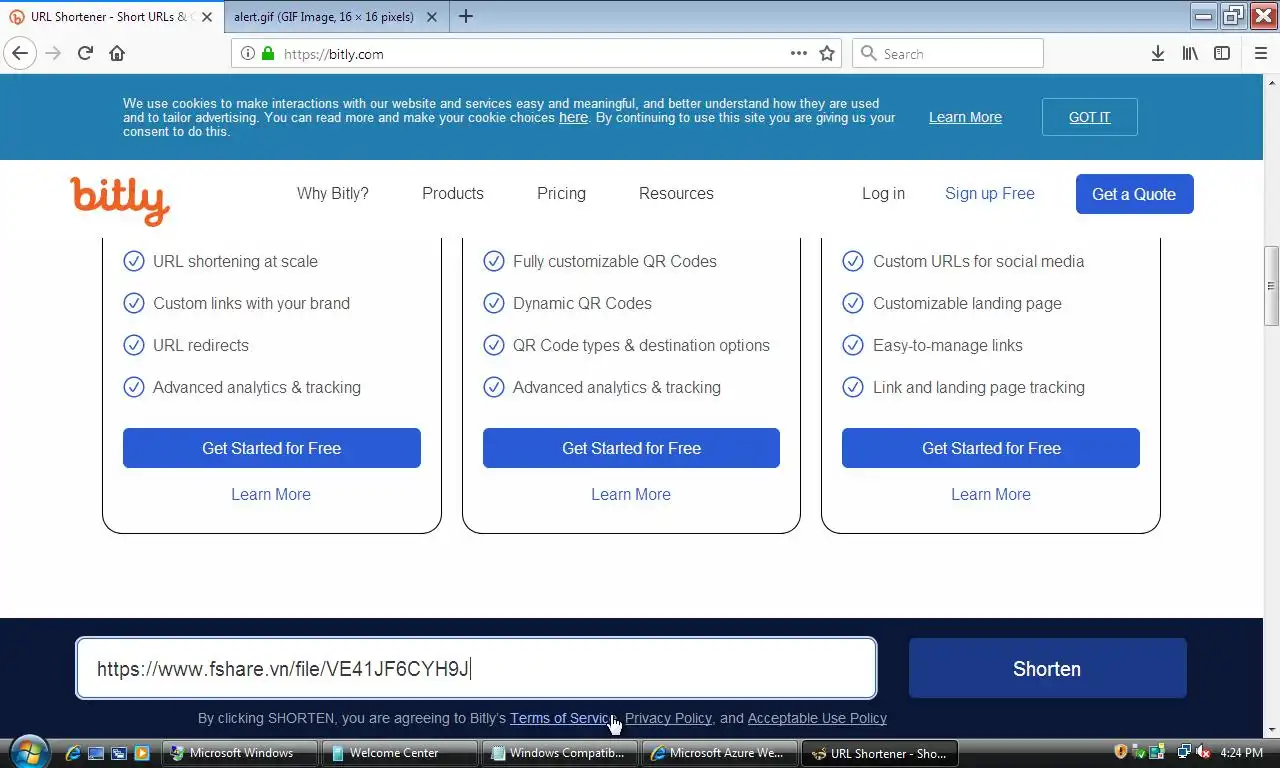
Task: Open the Firefox home page
Action: 117,54
